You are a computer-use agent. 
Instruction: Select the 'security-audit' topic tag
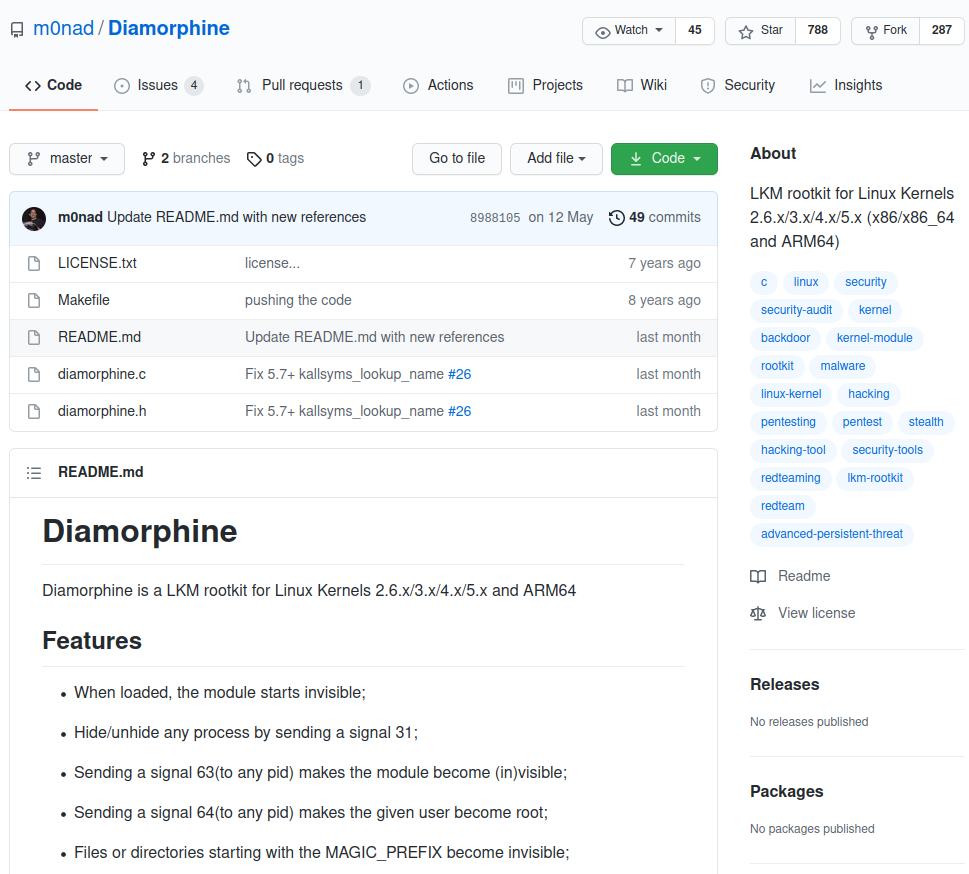pos(796,310)
